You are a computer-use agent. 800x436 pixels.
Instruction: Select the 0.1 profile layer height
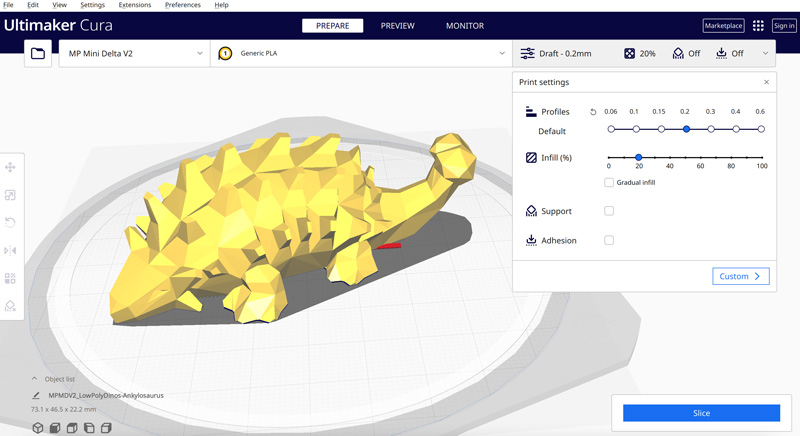click(x=636, y=129)
